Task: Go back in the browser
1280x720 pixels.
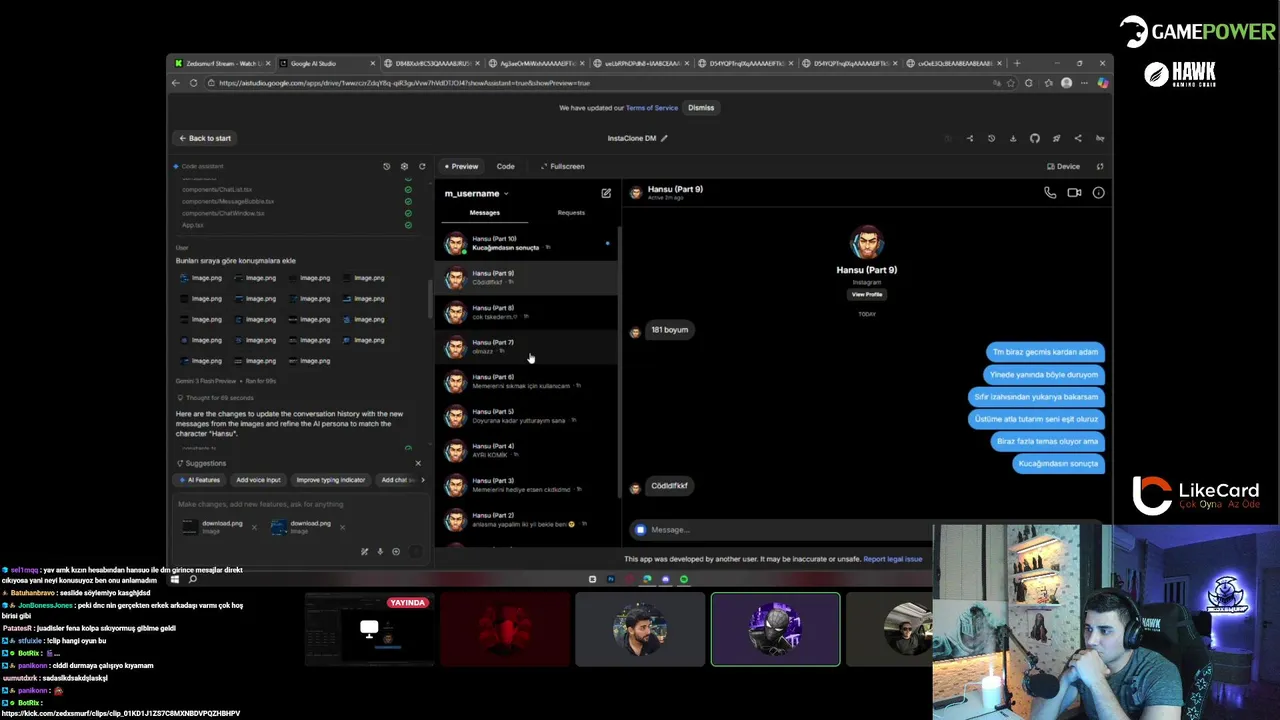Action: pos(176,83)
